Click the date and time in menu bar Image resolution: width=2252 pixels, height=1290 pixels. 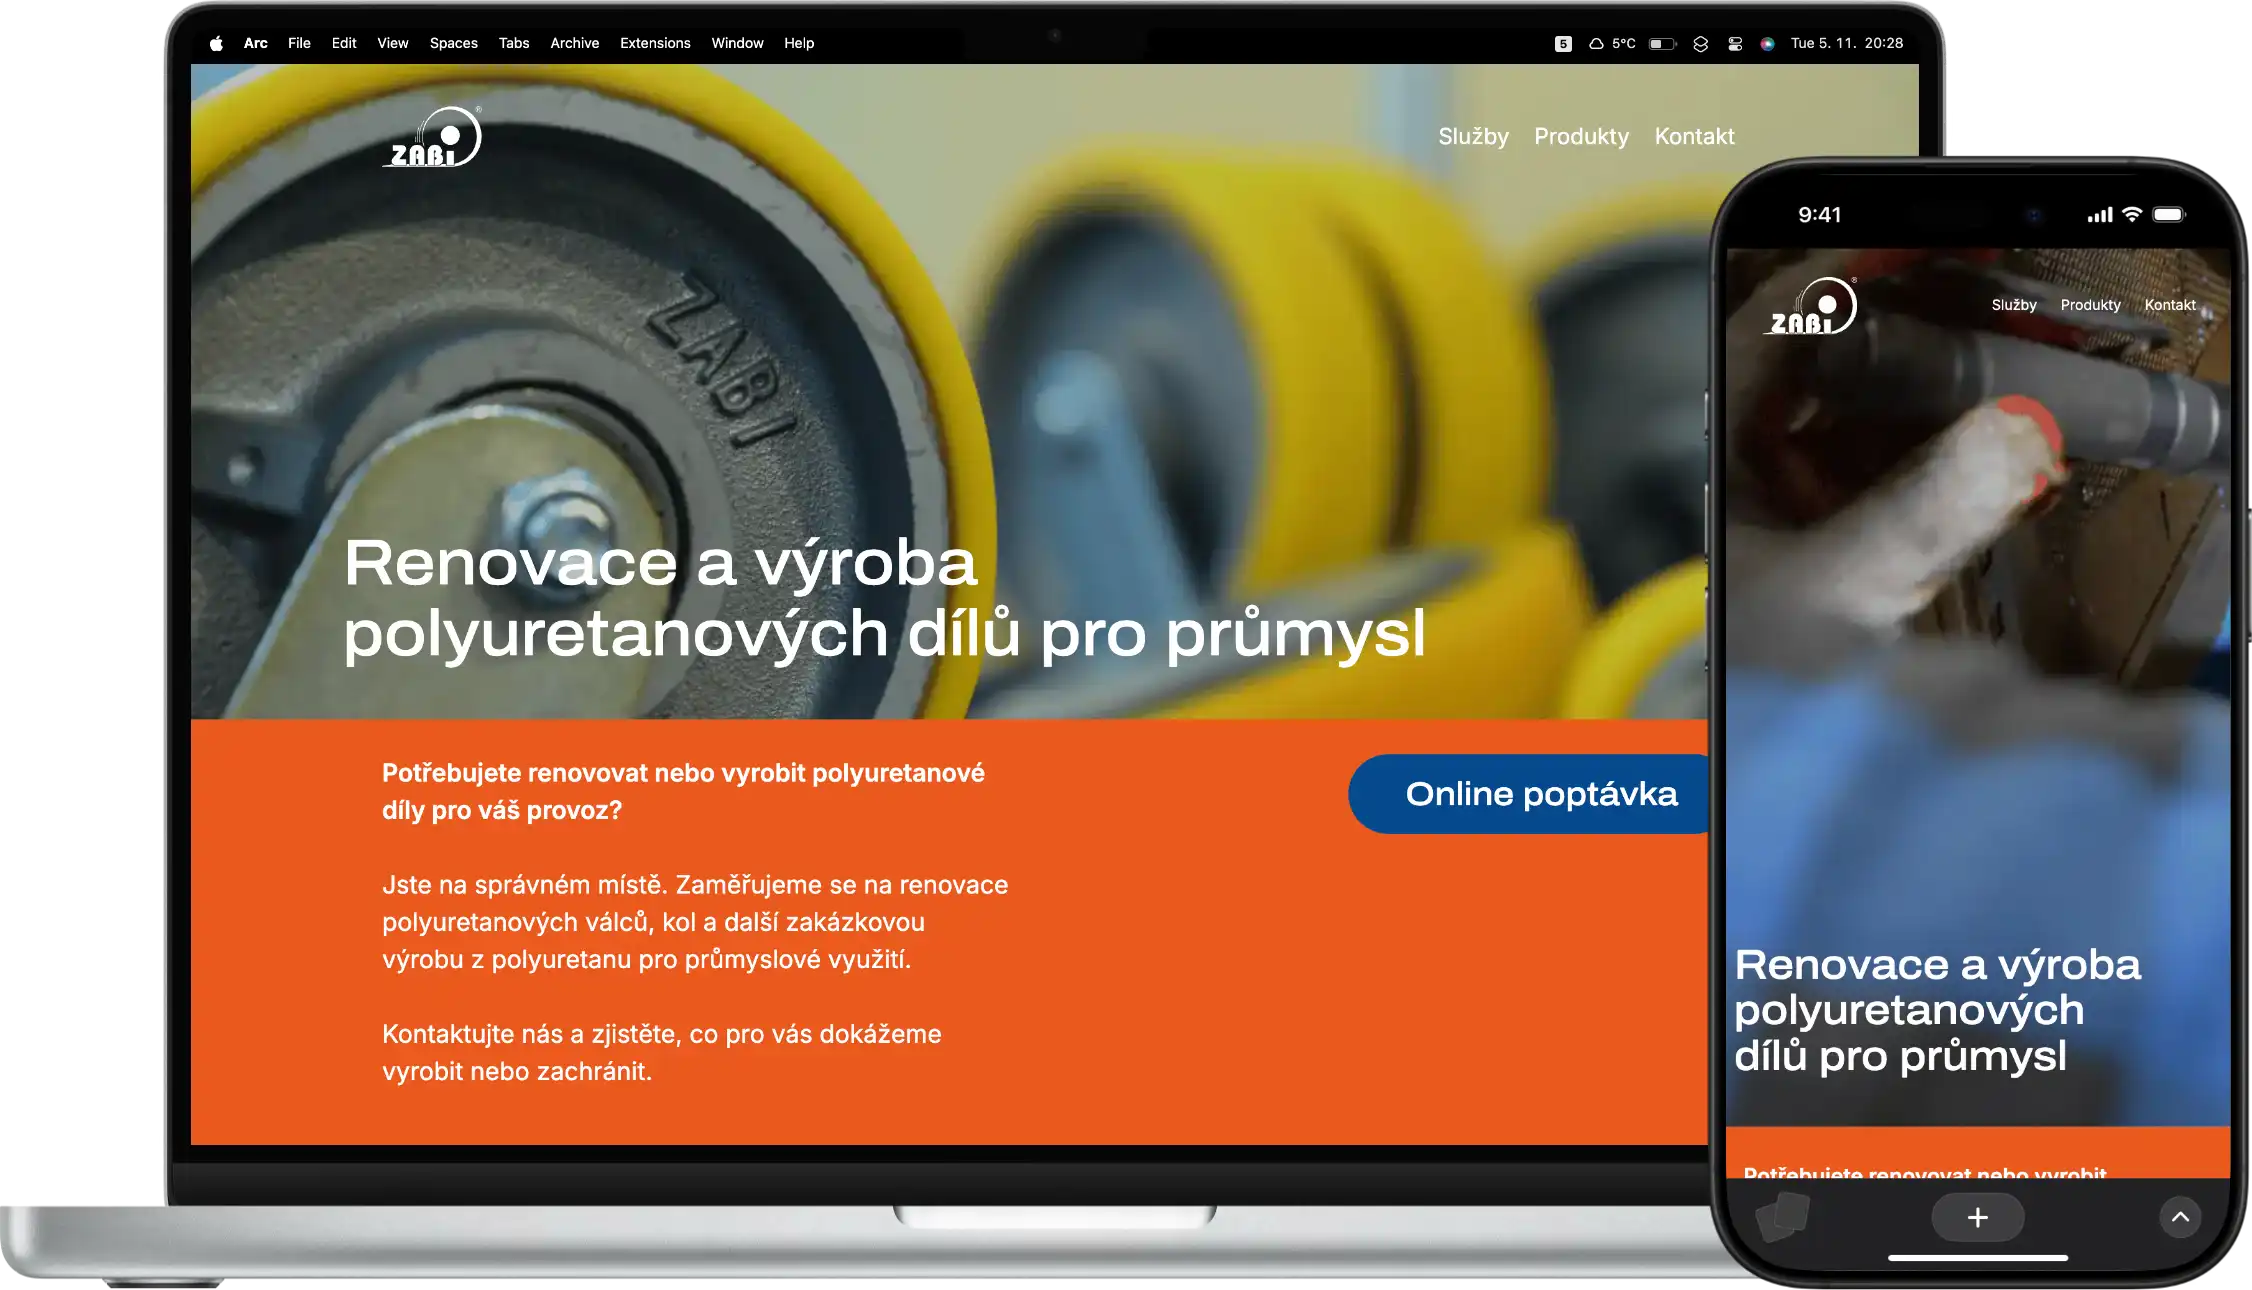pyautogui.click(x=1846, y=43)
